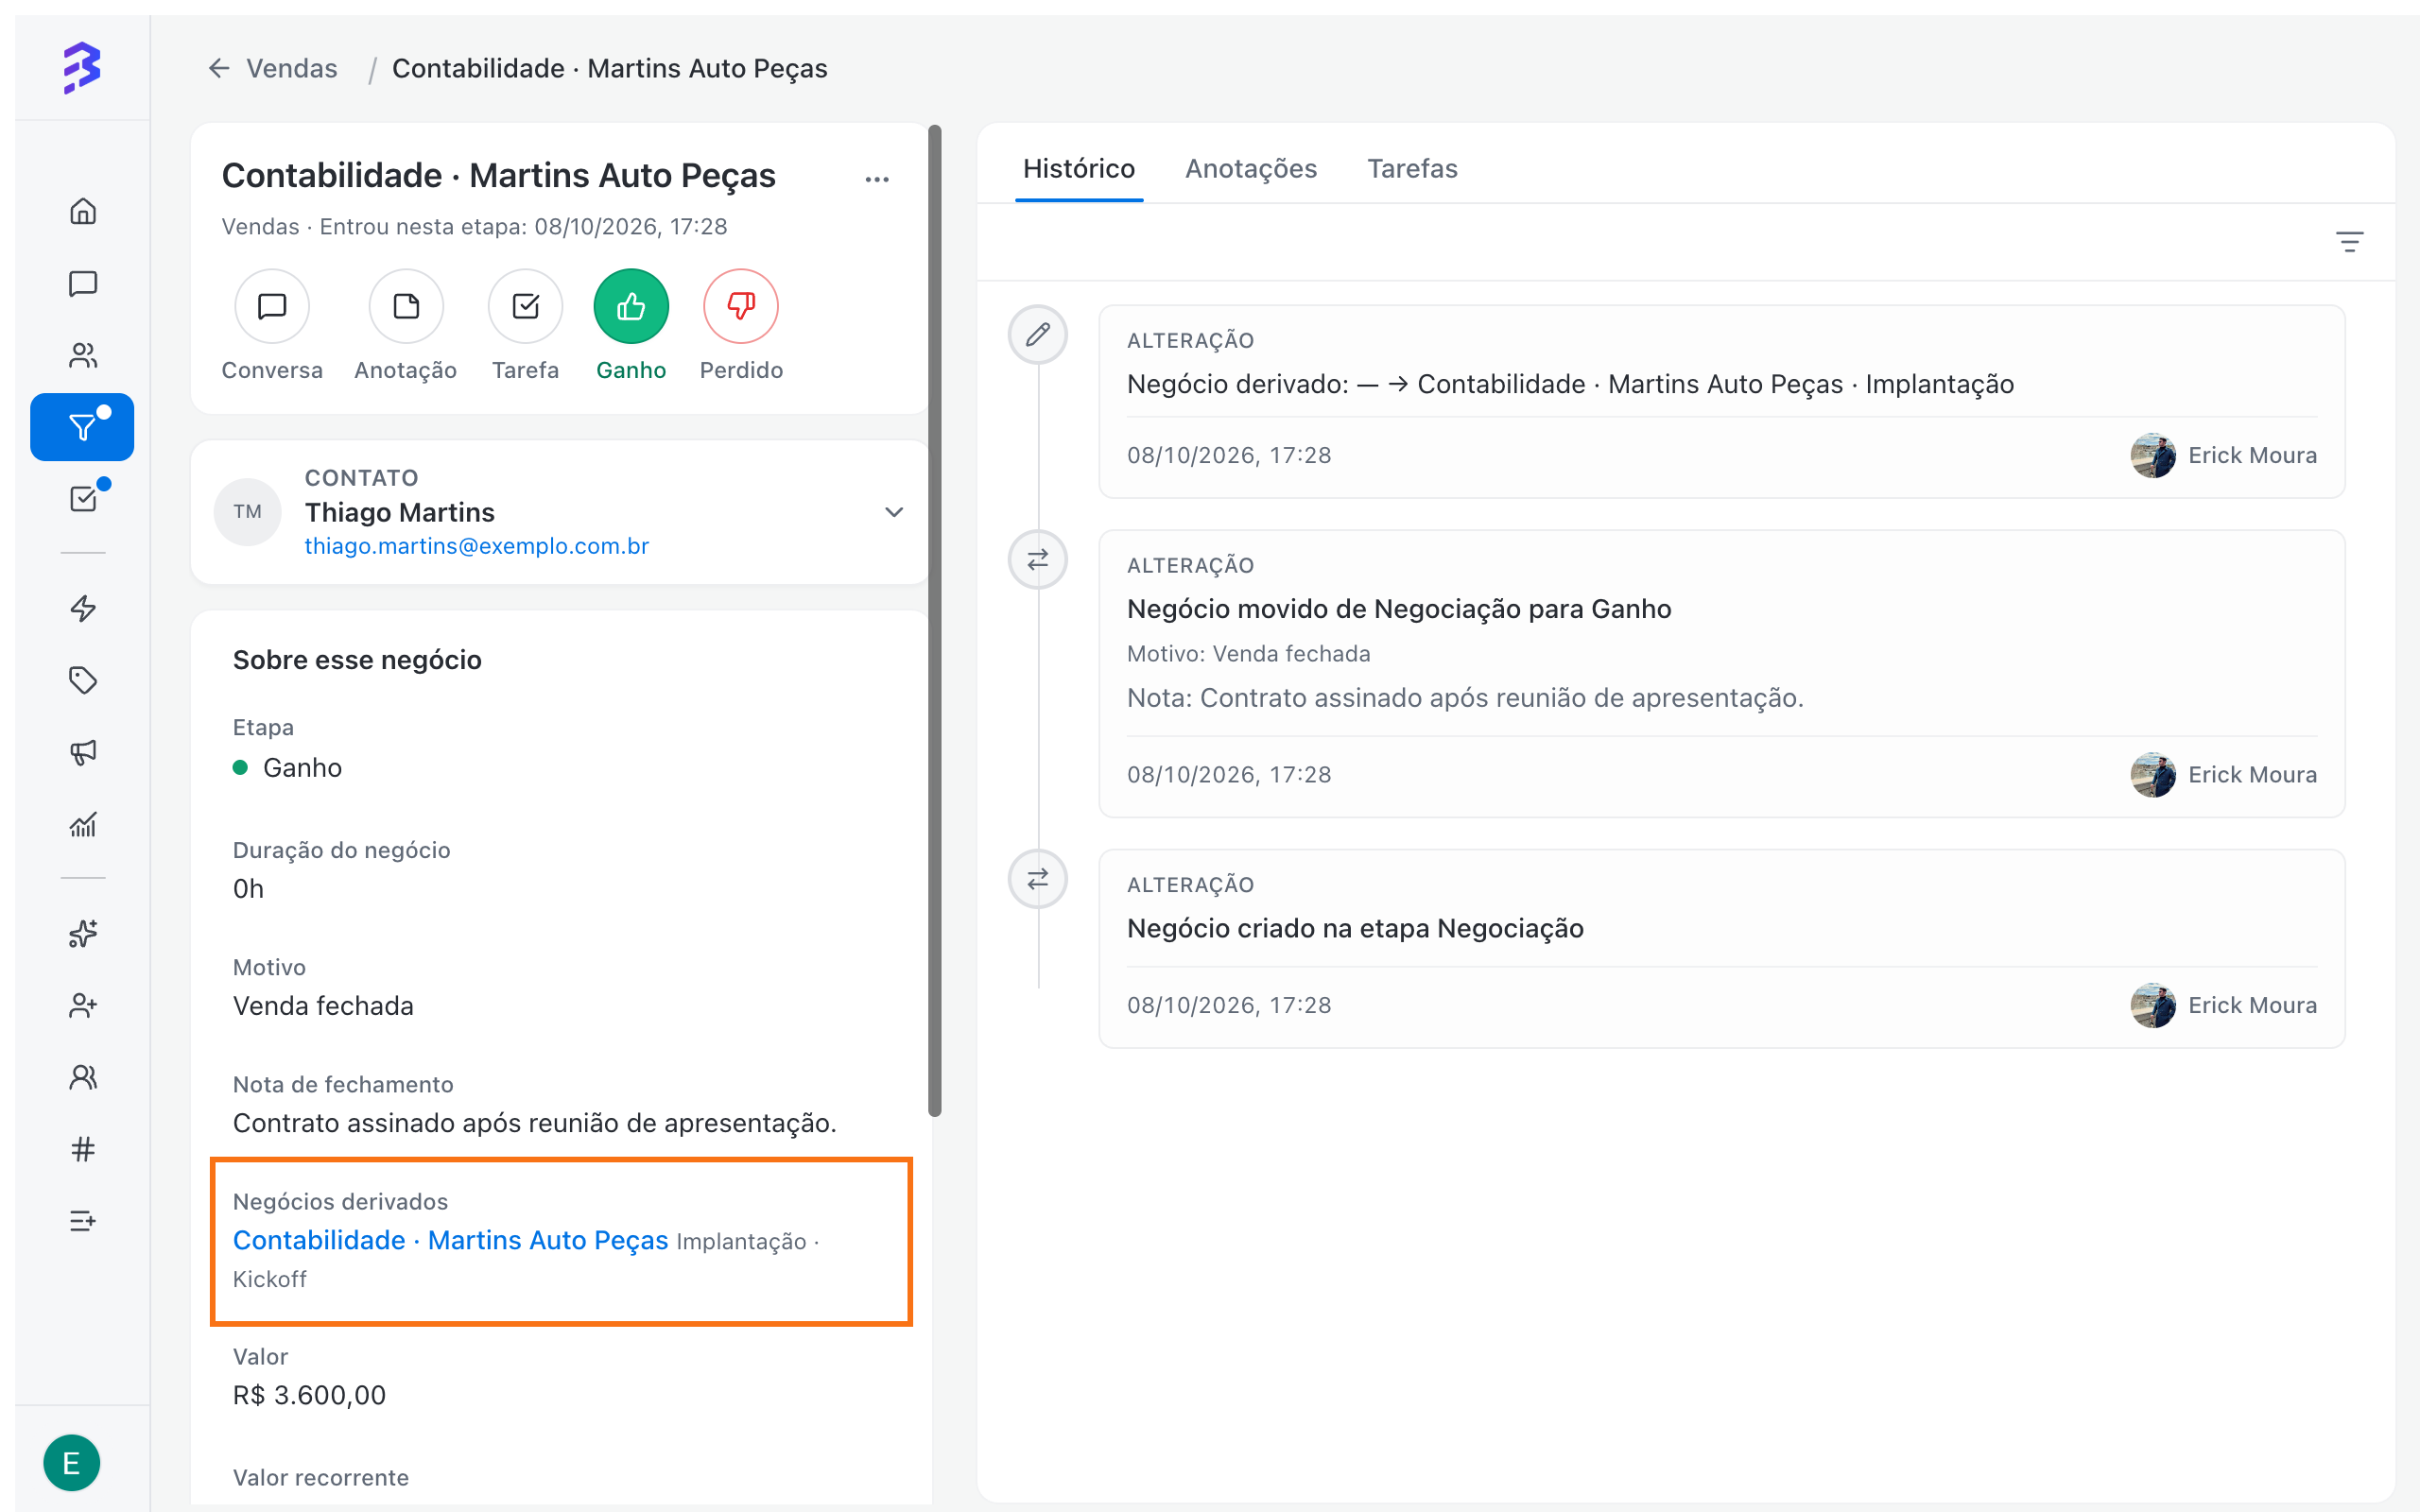This screenshot has height=1512, width=2420.
Task: Click the back arrow next to Vendas
Action: pyautogui.click(x=219, y=68)
